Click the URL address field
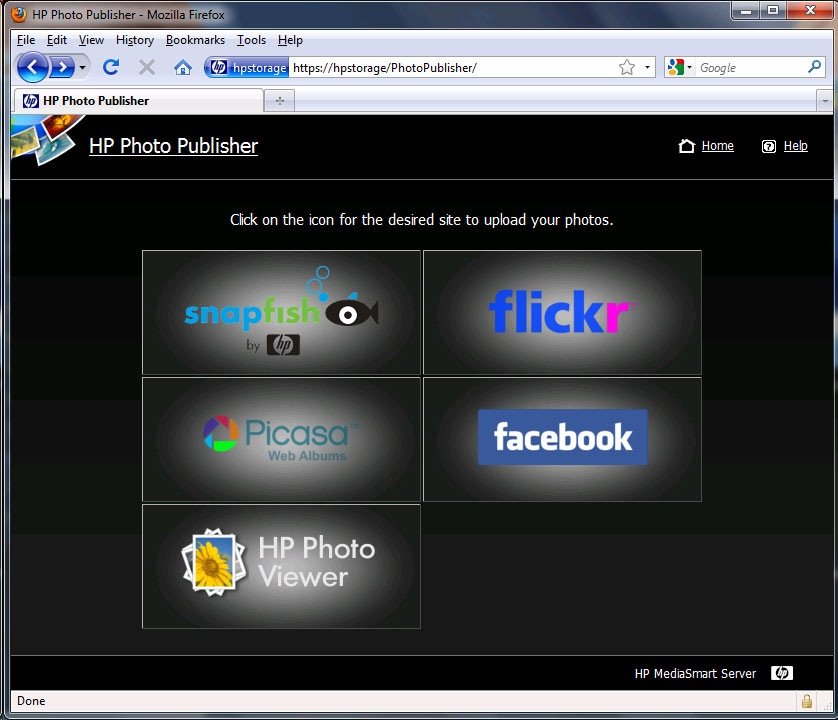 point(452,67)
